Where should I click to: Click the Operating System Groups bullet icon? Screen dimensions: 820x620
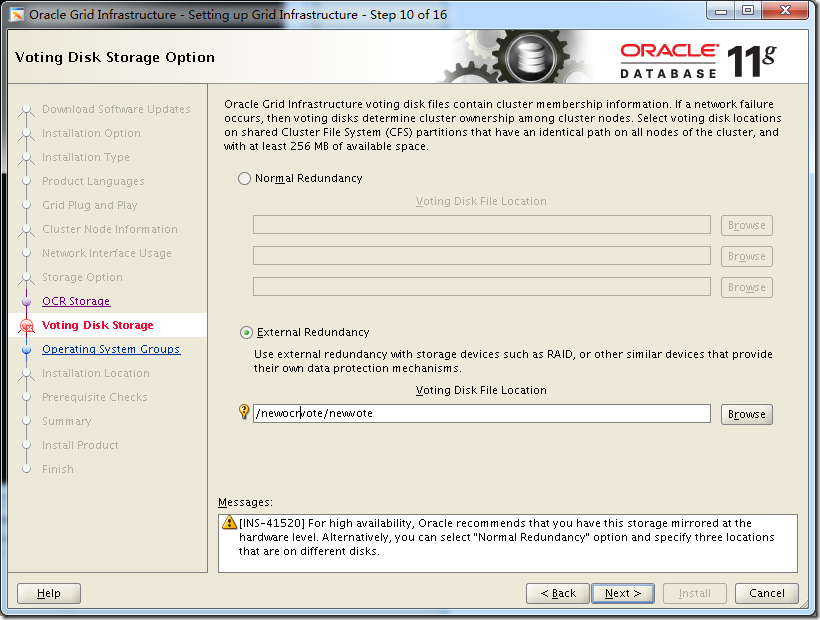[27, 350]
